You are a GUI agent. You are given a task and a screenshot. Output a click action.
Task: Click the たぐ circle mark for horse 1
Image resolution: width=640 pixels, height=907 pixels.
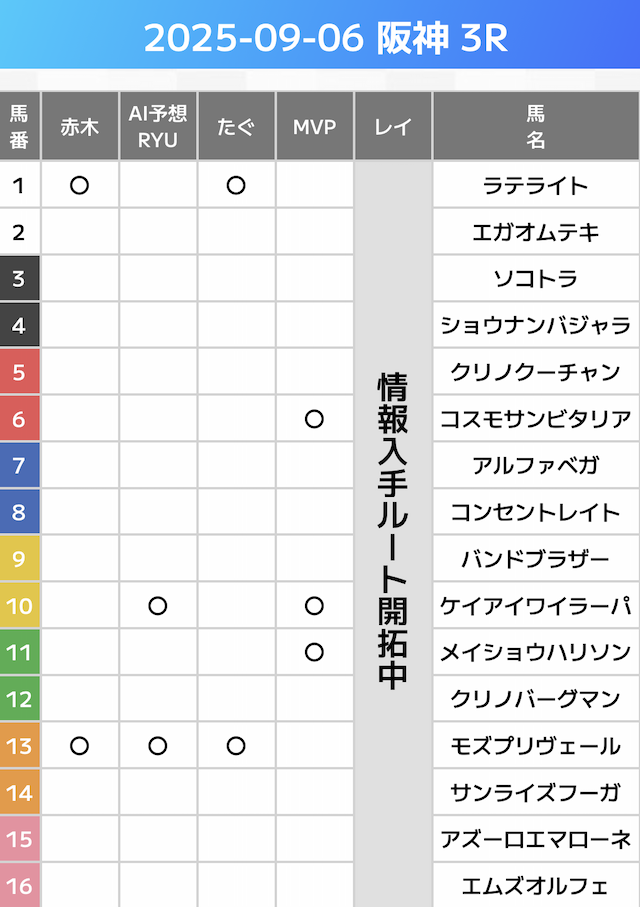(236, 185)
